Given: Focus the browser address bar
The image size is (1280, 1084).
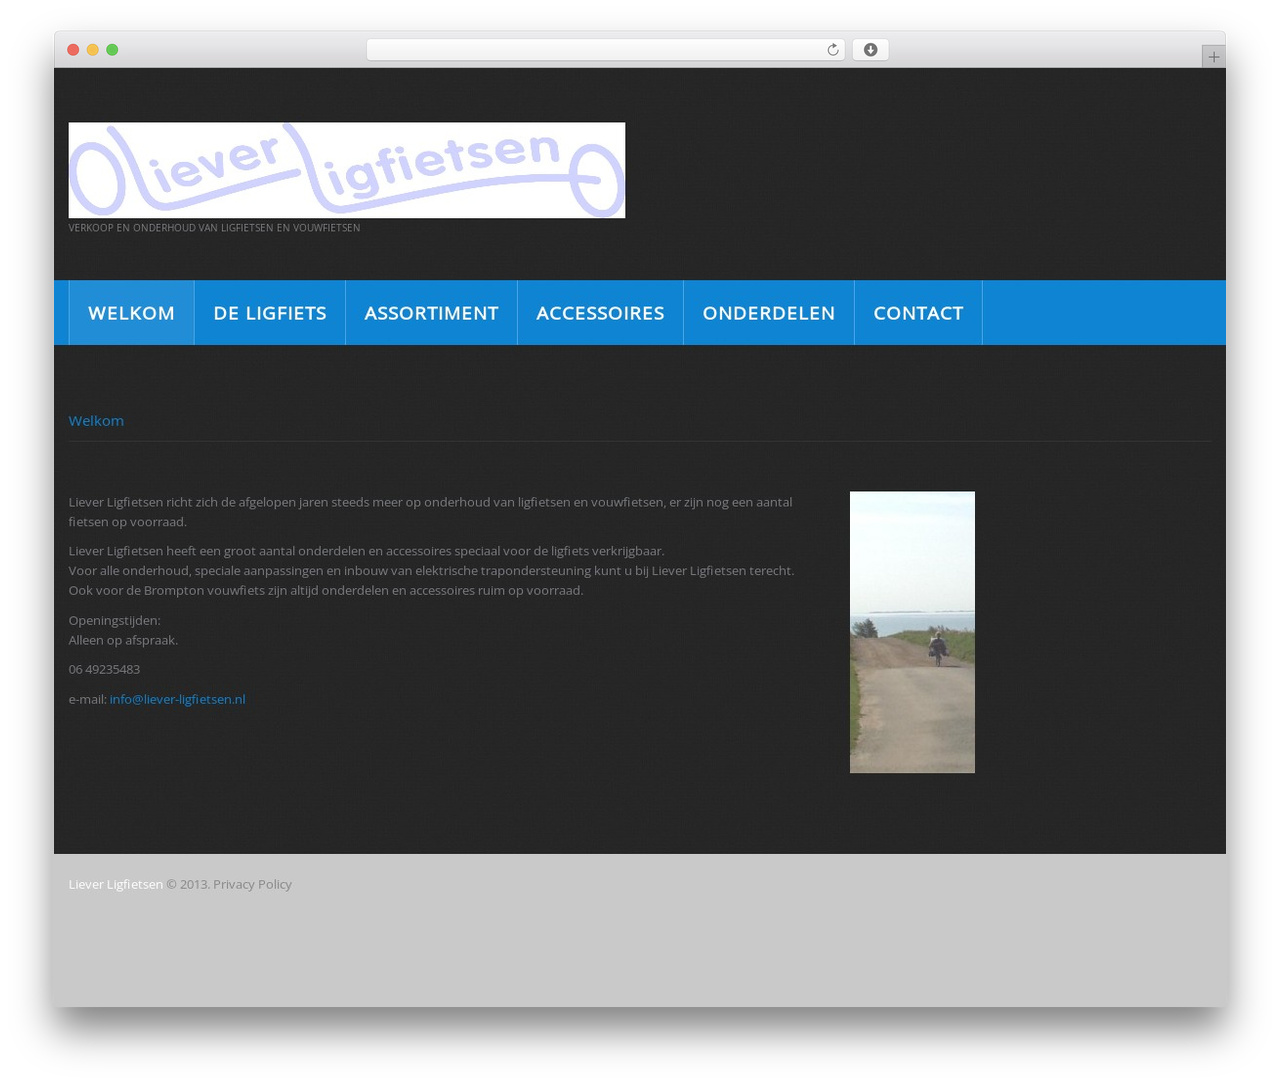Looking at the screenshot, I should click(x=605, y=50).
